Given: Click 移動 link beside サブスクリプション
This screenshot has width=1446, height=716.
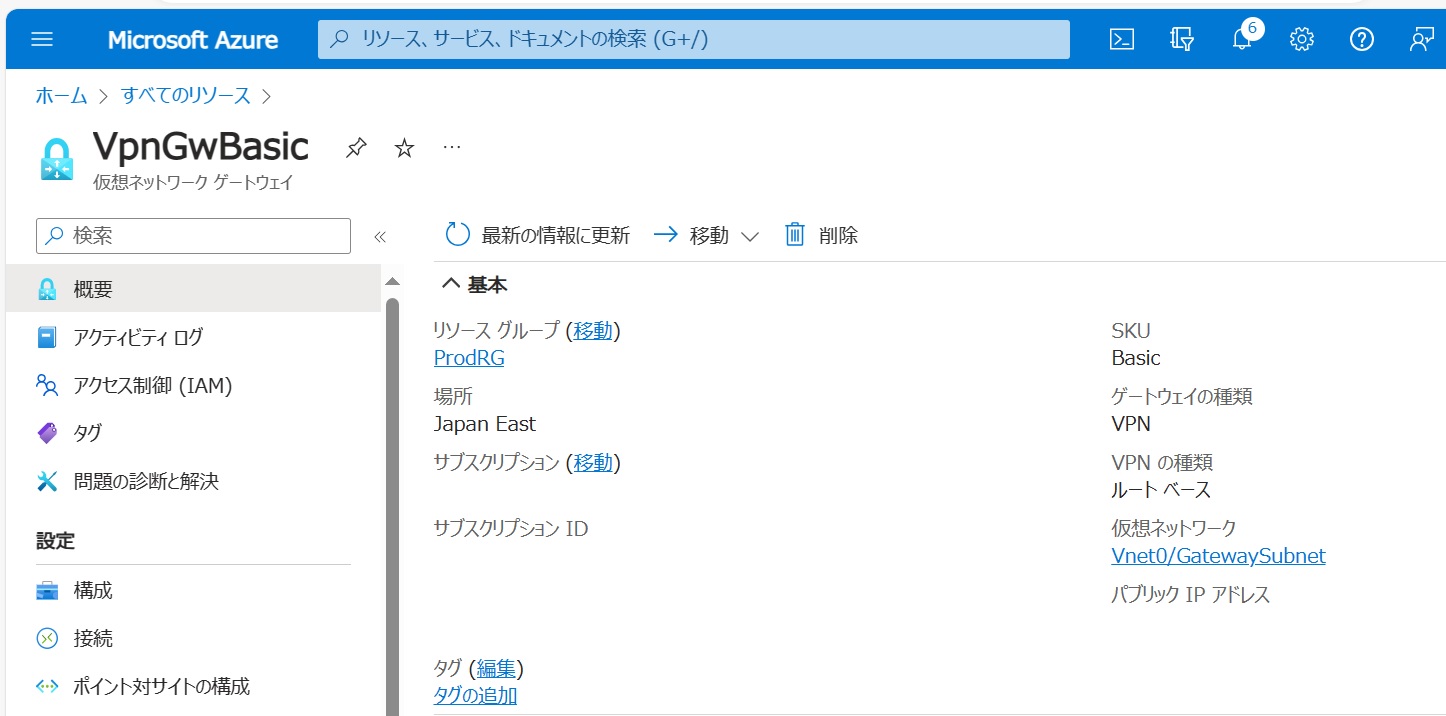Looking at the screenshot, I should click(x=593, y=463).
